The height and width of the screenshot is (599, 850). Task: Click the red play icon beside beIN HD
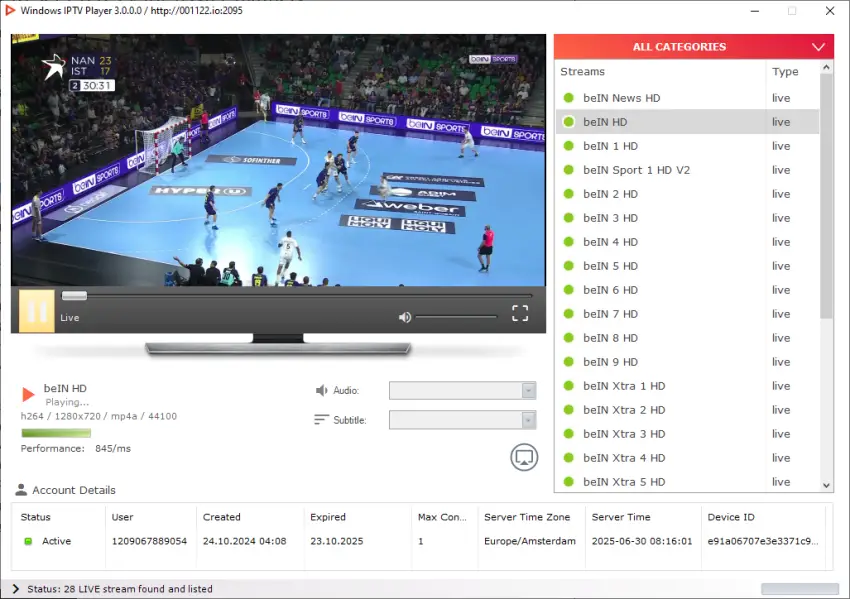28,394
